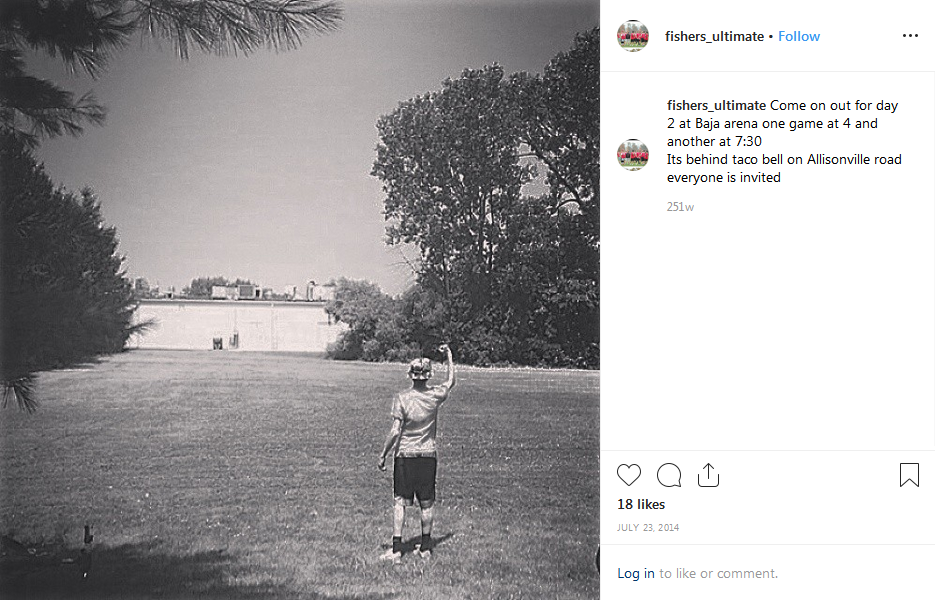The height and width of the screenshot is (600, 935).
Task: Click the Log in link
Action: coord(636,573)
